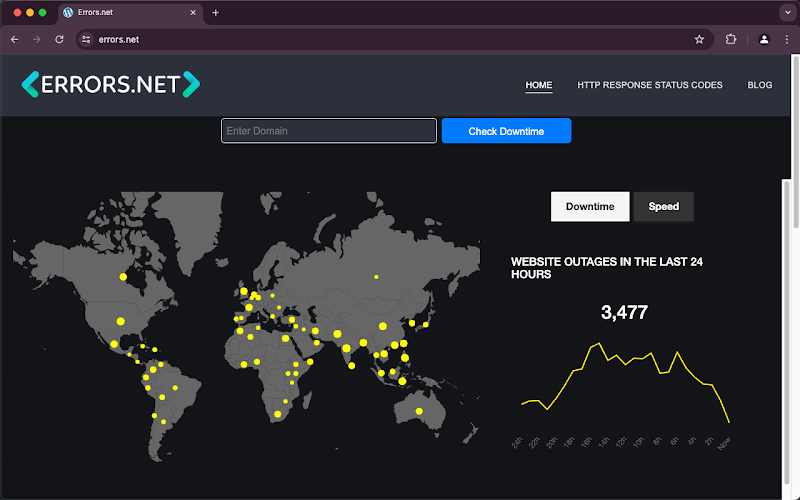
Task: Close the Errors.net tab
Action: click(193, 12)
